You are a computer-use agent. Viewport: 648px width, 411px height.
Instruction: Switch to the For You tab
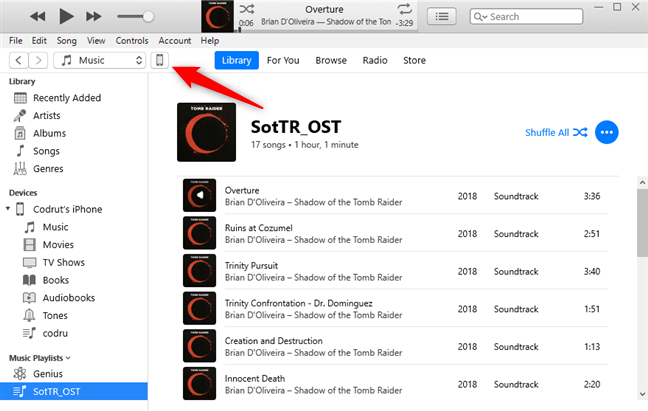point(283,60)
